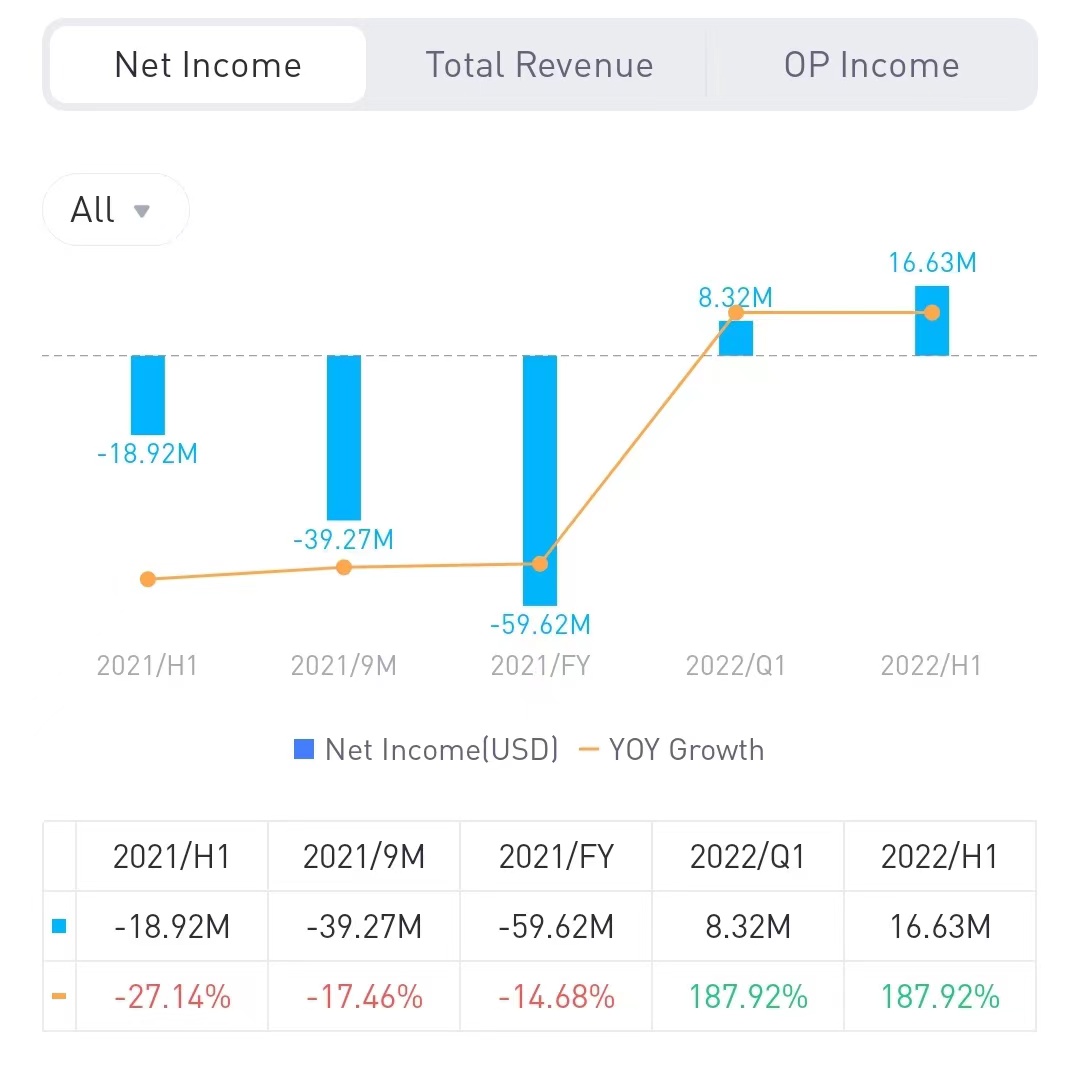Click the 2021/9M table column header
Viewport: 1080px width, 1068px height.
tap(364, 857)
